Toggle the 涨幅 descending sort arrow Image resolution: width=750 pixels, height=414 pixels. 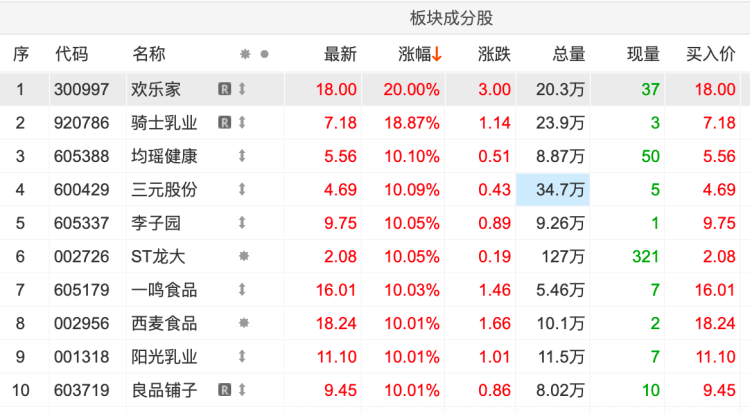click(x=436, y=54)
